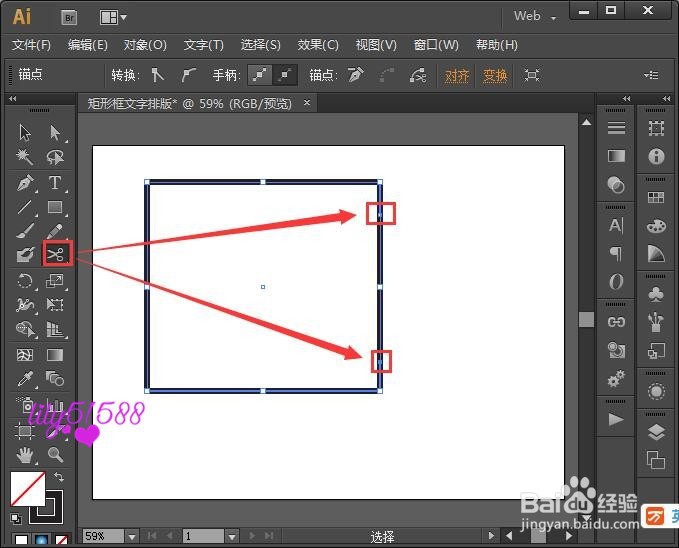This screenshot has width=679, height=548.
Task: Select the Rotate tool
Action: [25, 281]
